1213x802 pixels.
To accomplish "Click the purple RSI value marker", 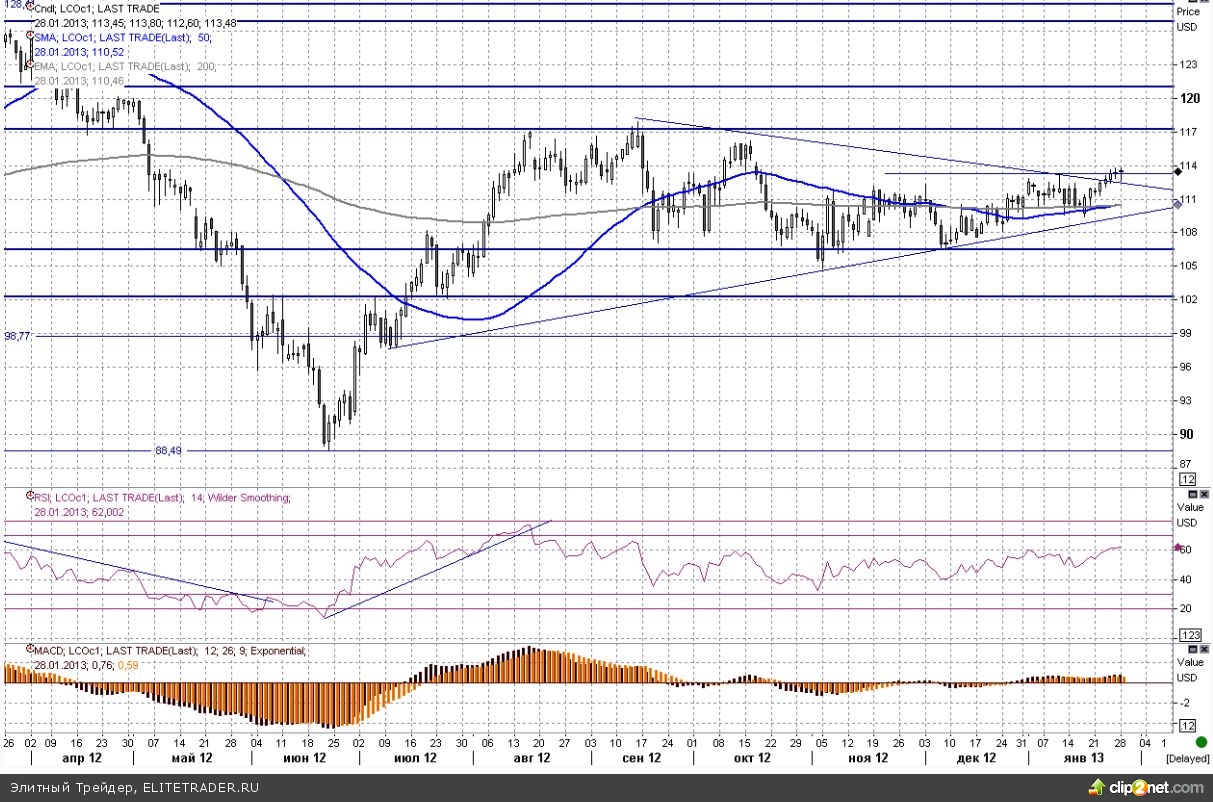I will click(1177, 547).
